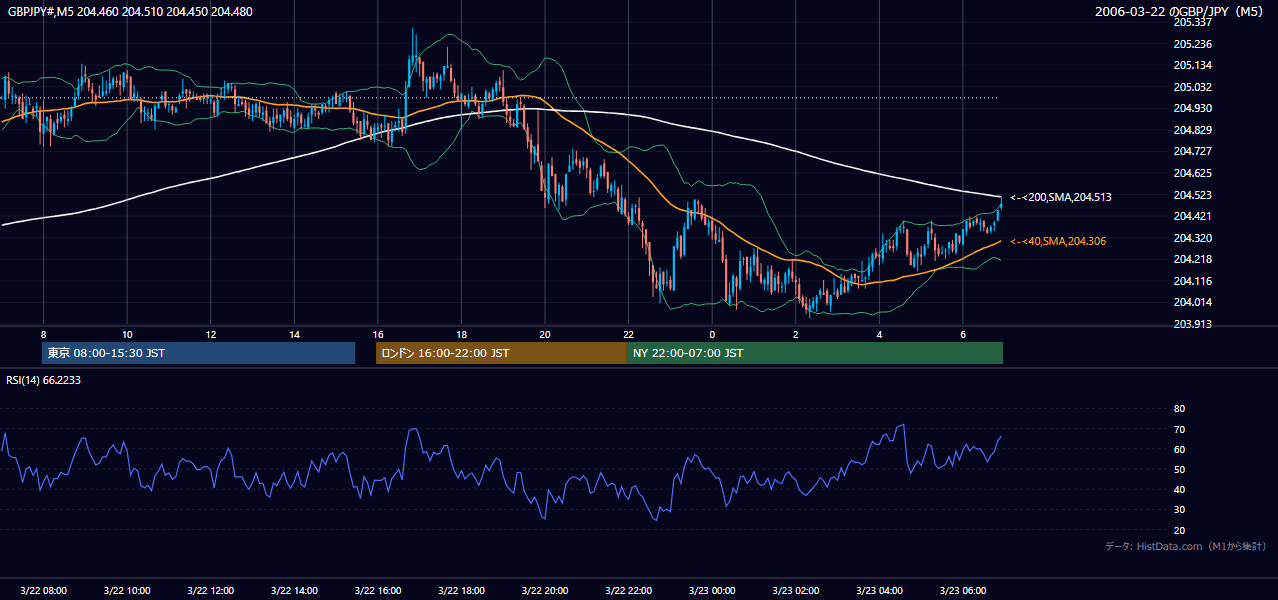The image size is (1278, 600).
Task: Click price axis value 205.337
Action: (1192, 22)
